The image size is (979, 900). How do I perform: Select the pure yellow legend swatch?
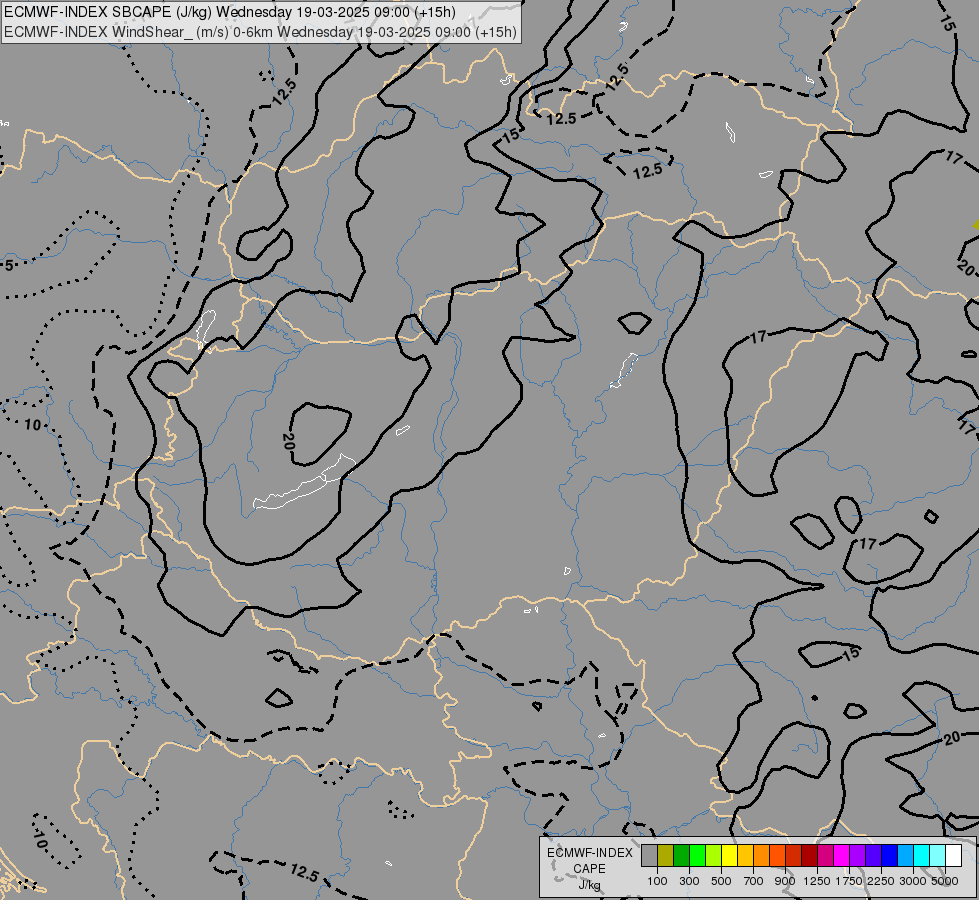click(x=729, y=855)
